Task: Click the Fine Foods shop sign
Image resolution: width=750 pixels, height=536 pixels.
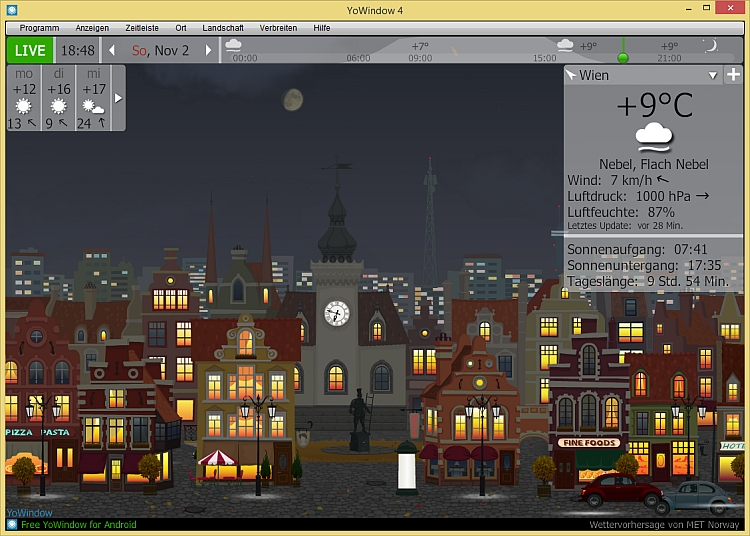Action: point(589,443)
